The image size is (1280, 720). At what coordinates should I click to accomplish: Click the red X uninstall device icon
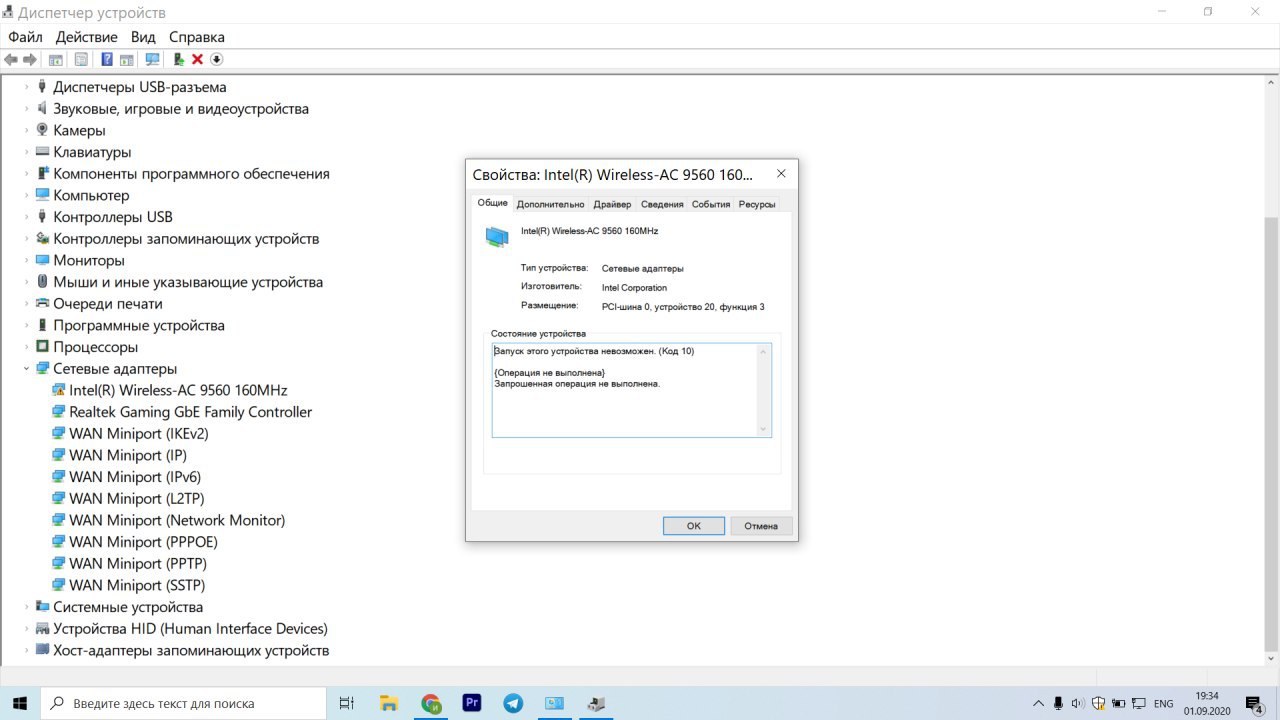point(197,60)
